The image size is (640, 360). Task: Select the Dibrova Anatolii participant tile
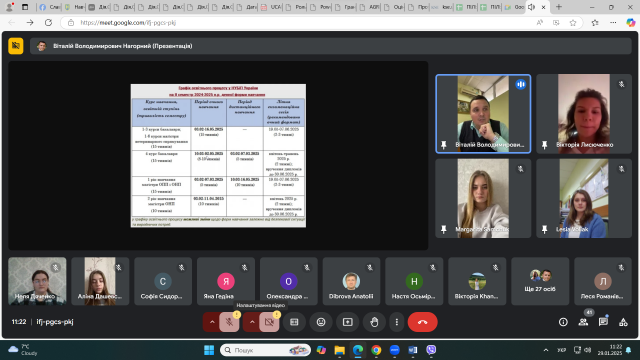(351, 281)
